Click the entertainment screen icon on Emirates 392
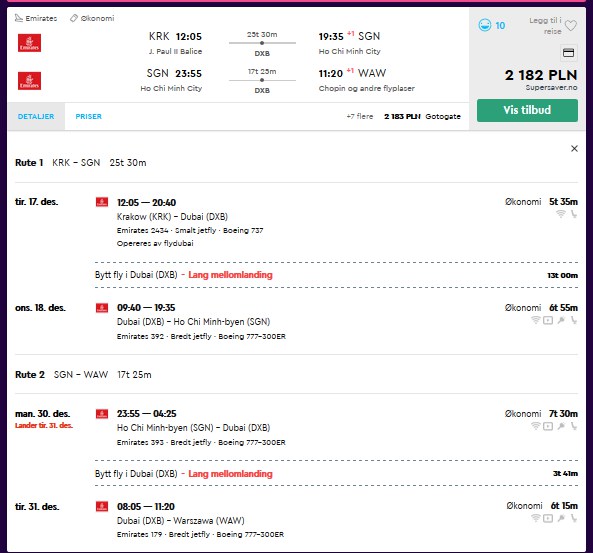The width and height of the screenshot is (593, 553). [x=548, y=320]
